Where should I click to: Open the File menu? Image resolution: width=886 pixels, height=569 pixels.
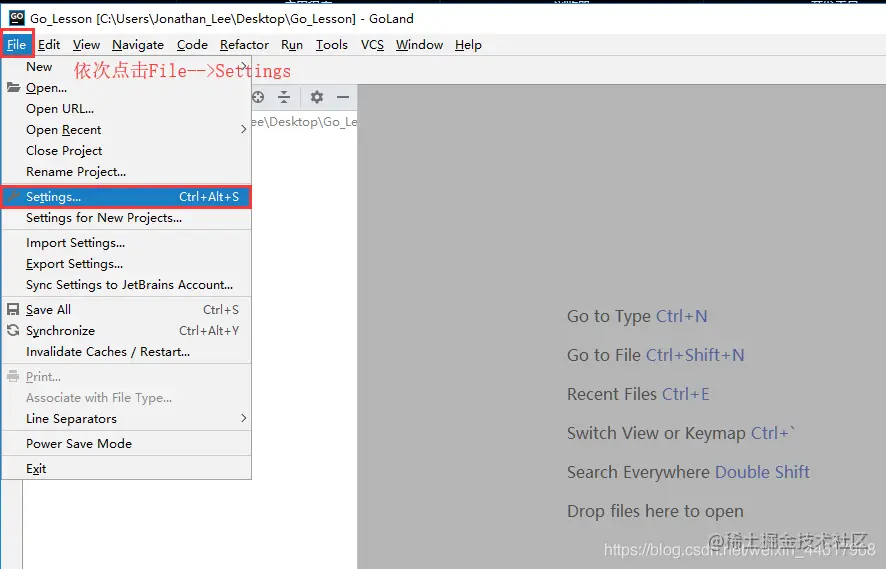coord(17,45)
